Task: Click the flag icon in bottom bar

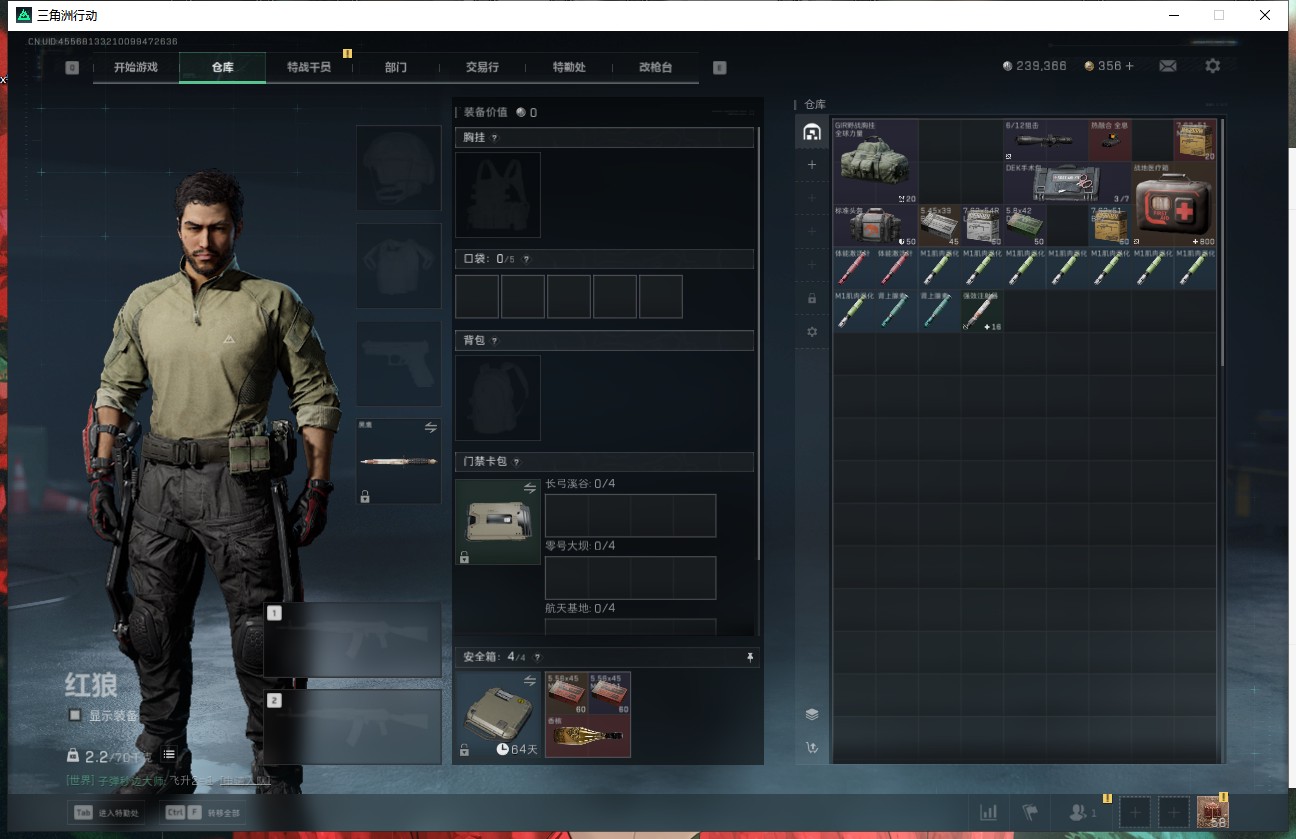Action: tap(1030, 813)
